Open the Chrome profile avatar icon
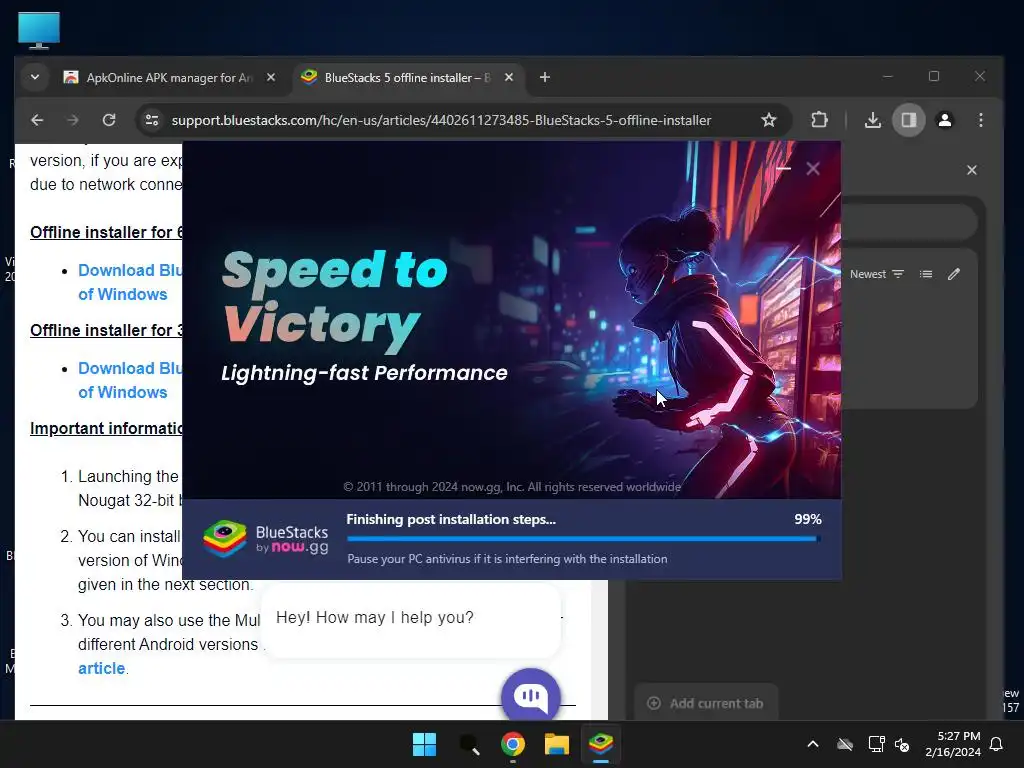Screen dimensions: 1024x768 944,120
